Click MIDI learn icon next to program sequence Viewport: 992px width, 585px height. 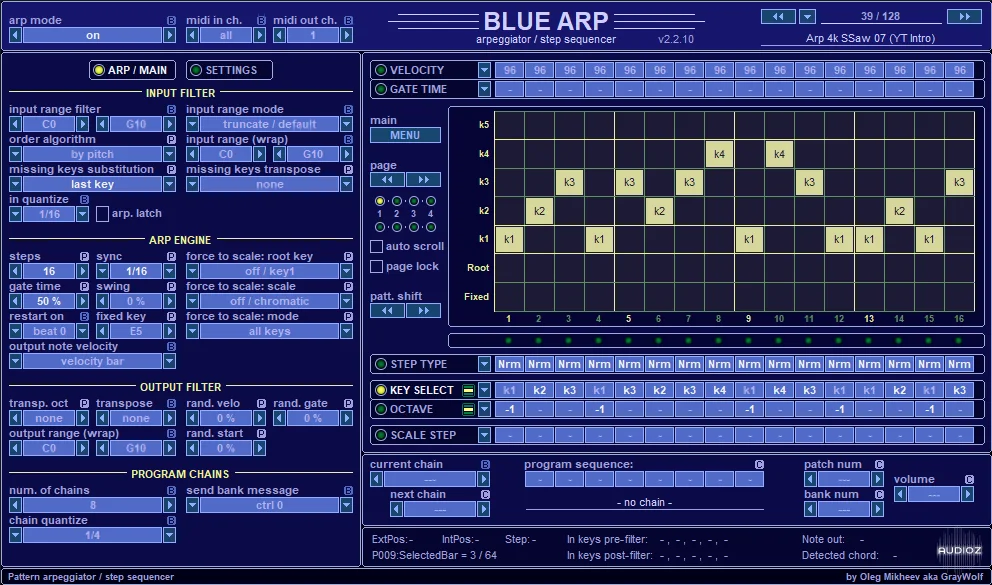759,464
